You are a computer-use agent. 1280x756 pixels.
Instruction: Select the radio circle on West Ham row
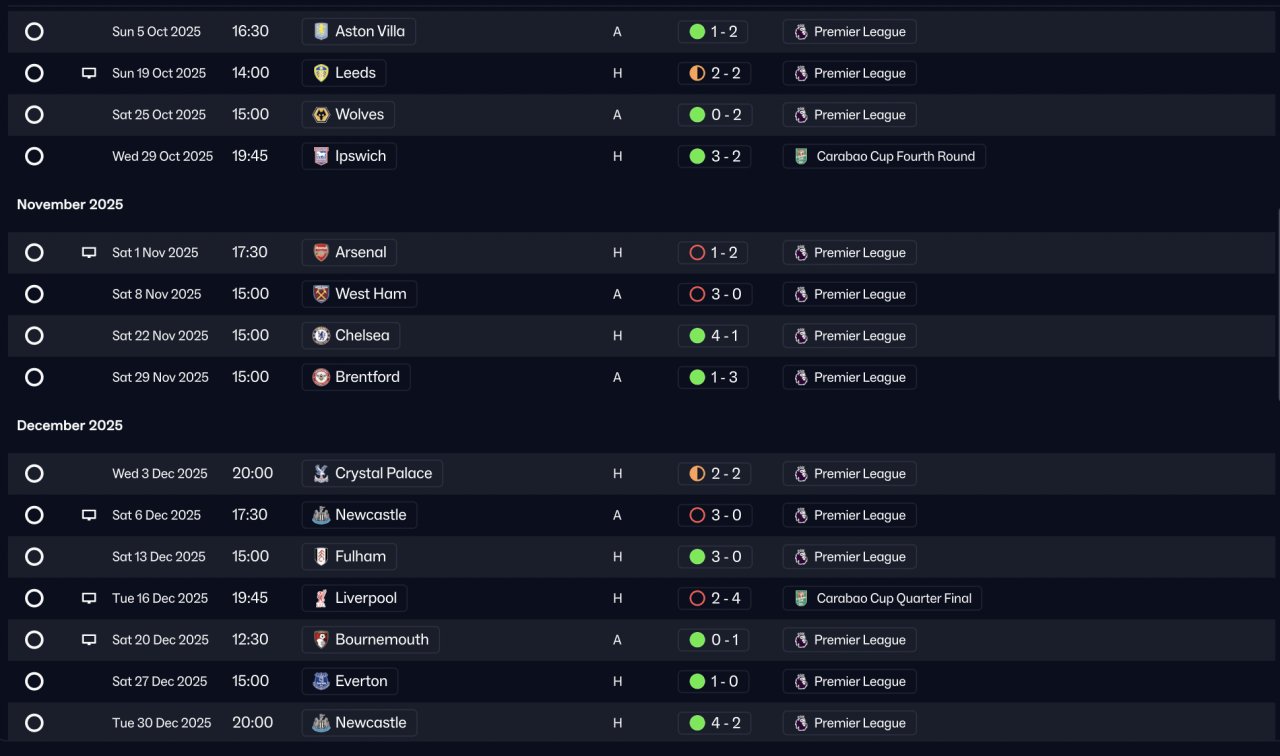point(34,294)
